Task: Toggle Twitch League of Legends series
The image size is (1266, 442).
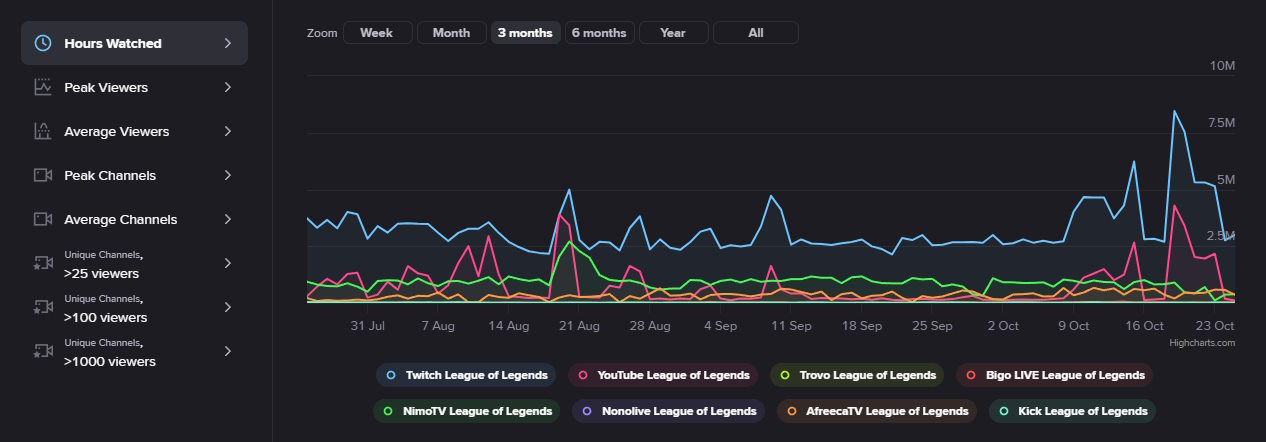Action: pyautogui.click(x=466, y=375)
